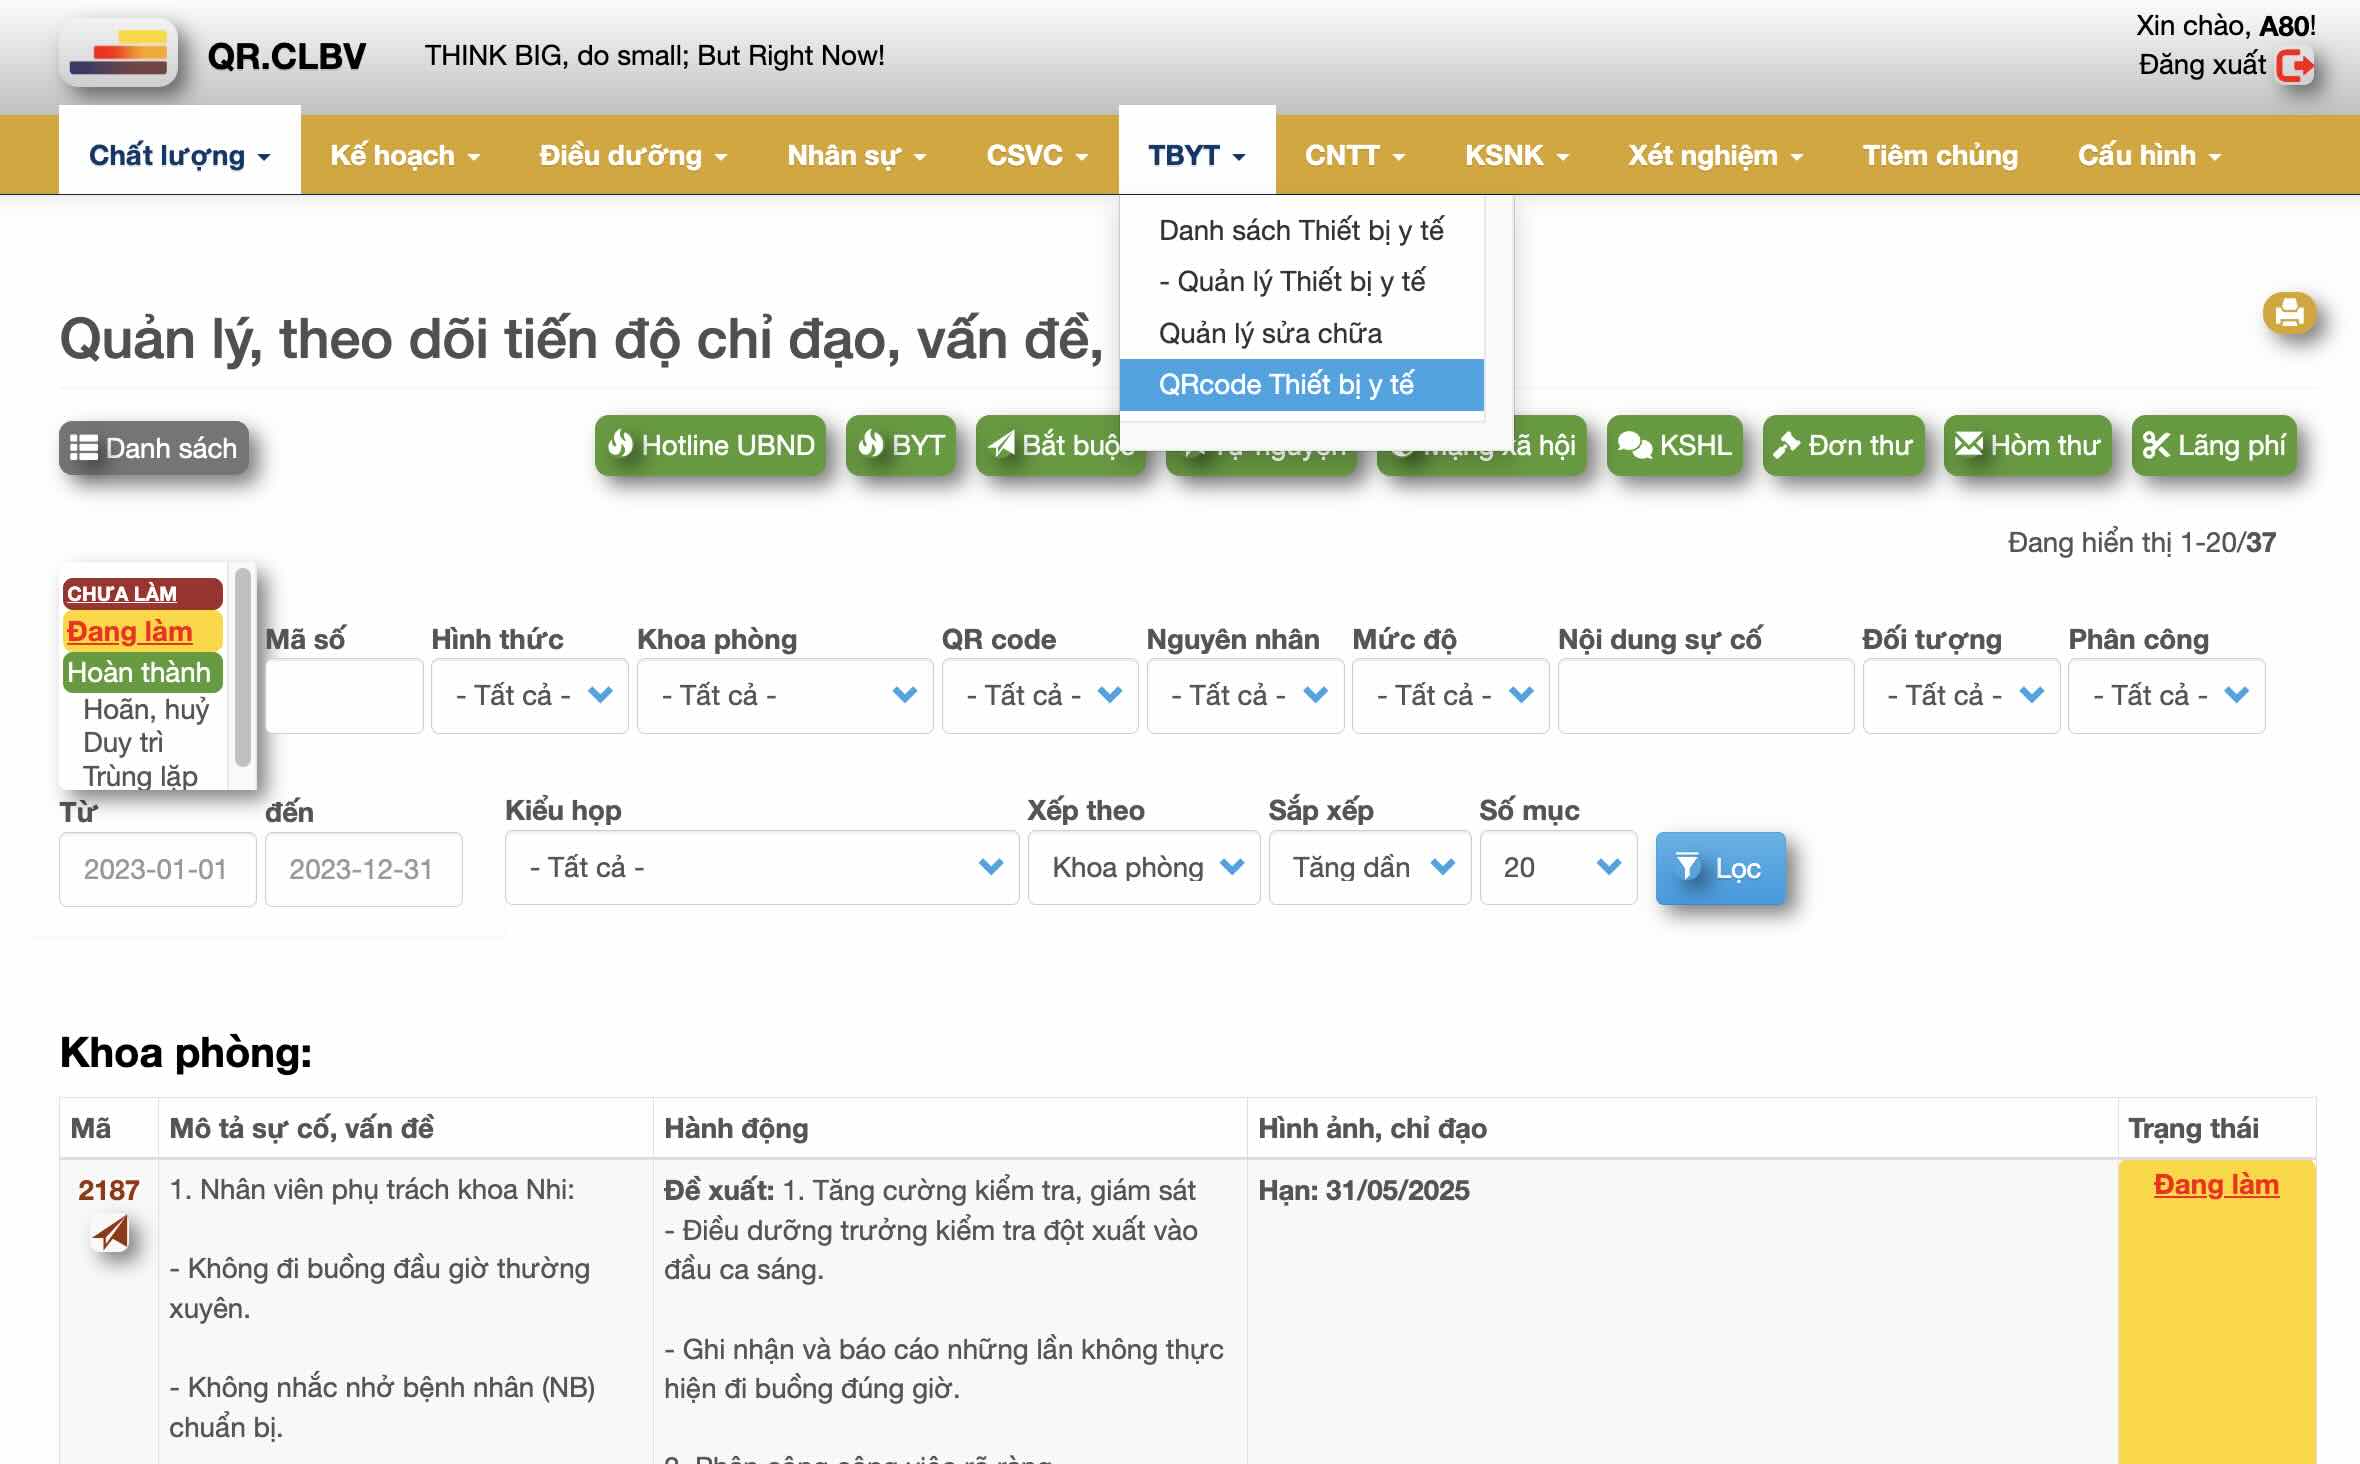Select the Đang làm status filter

(141, 632)
